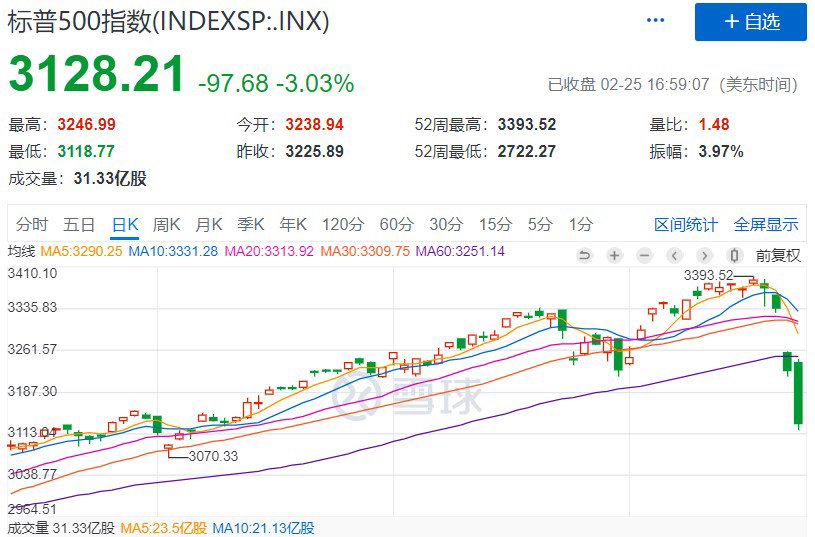The width and height of the screenshot is (815, 537).
Task: Pan chart left with the left chevron
Action: click(674, 255)
